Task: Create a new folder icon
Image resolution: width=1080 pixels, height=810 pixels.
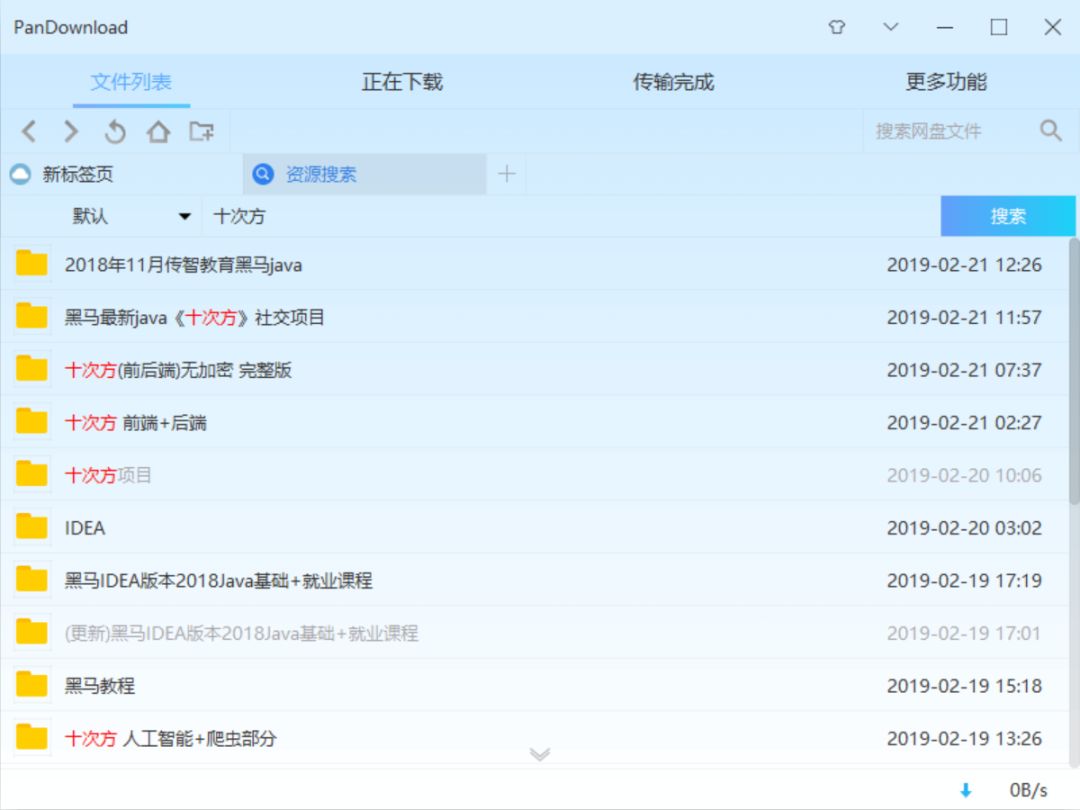Action: click(x=202, y=131)
